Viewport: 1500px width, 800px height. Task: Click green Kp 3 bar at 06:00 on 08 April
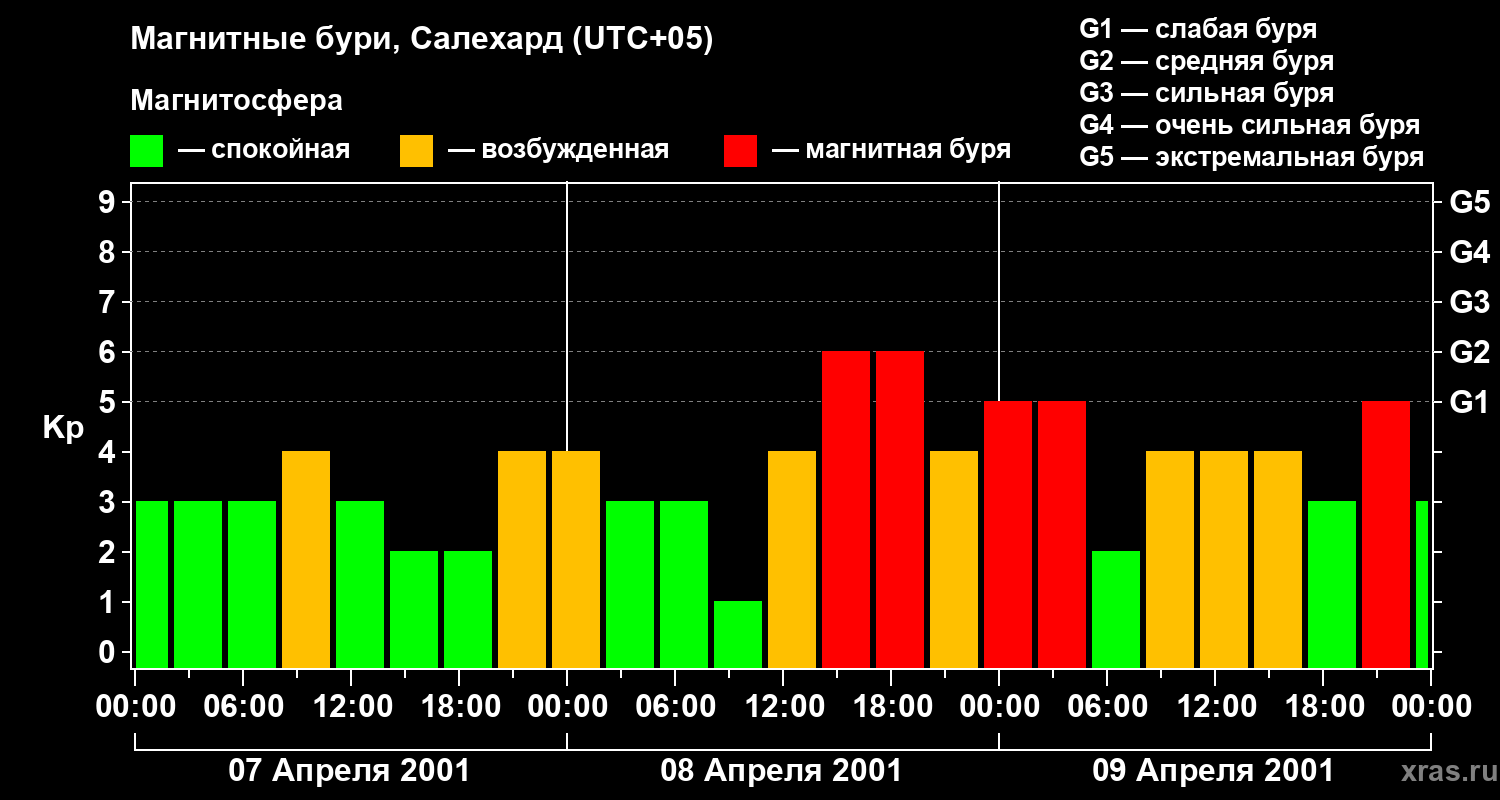(x=684, y=584)
